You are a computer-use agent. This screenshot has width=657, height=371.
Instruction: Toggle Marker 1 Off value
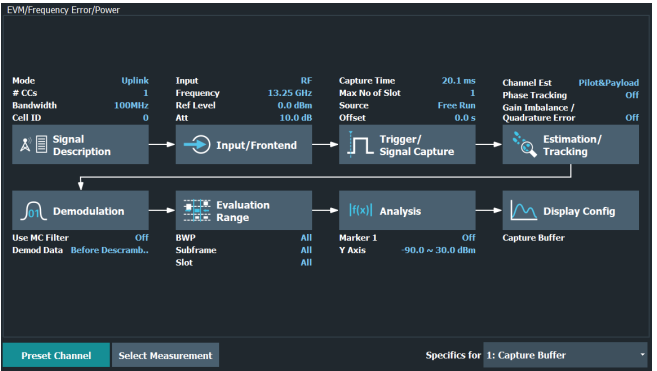coord(468,238)
